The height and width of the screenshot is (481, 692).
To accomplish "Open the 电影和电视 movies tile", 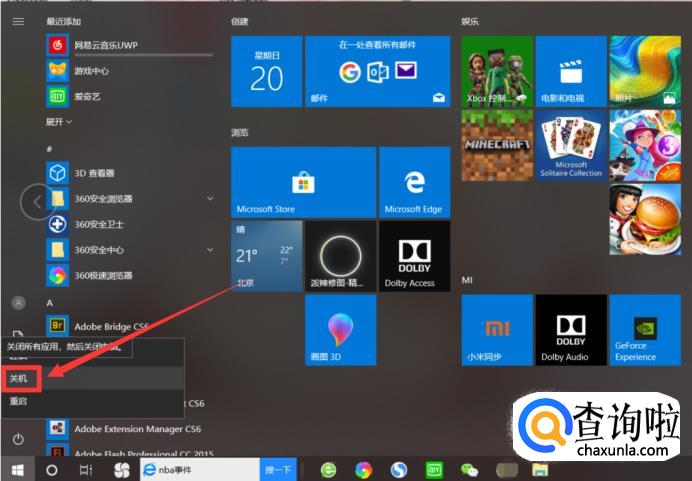I will click(571, 71).
